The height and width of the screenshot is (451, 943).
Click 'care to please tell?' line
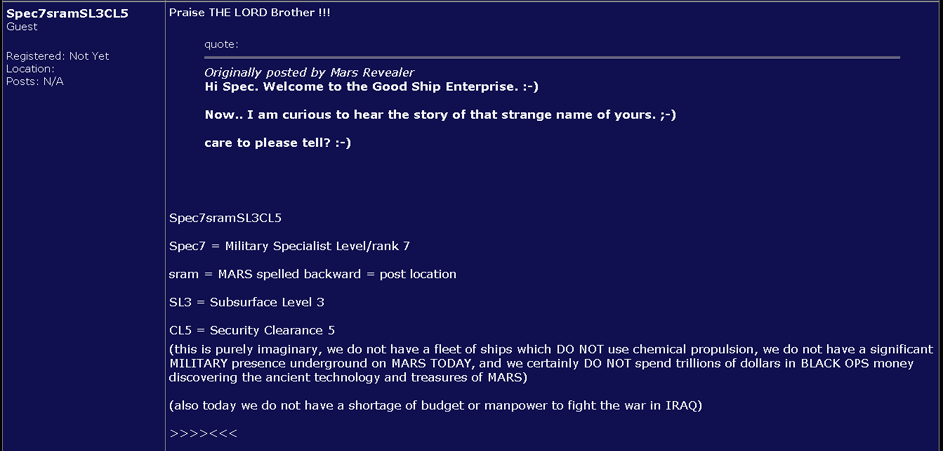pyautogui.click(x=277, y=144)
